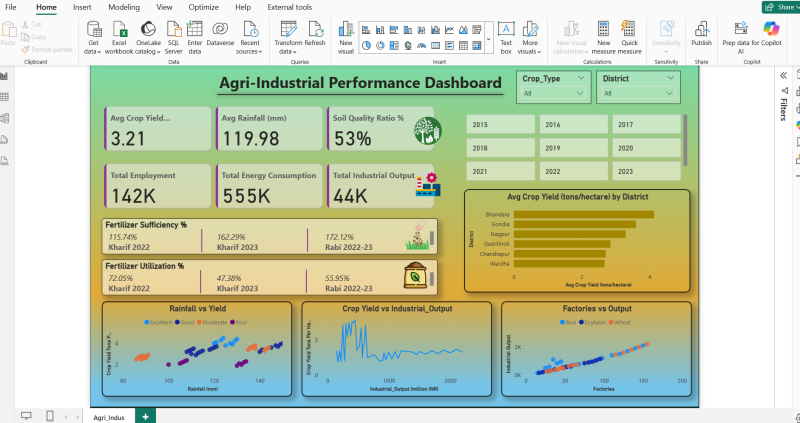800x423 pixels.
Task: Open DAX query view in left sidebar
Action: (x=5, y=140)
